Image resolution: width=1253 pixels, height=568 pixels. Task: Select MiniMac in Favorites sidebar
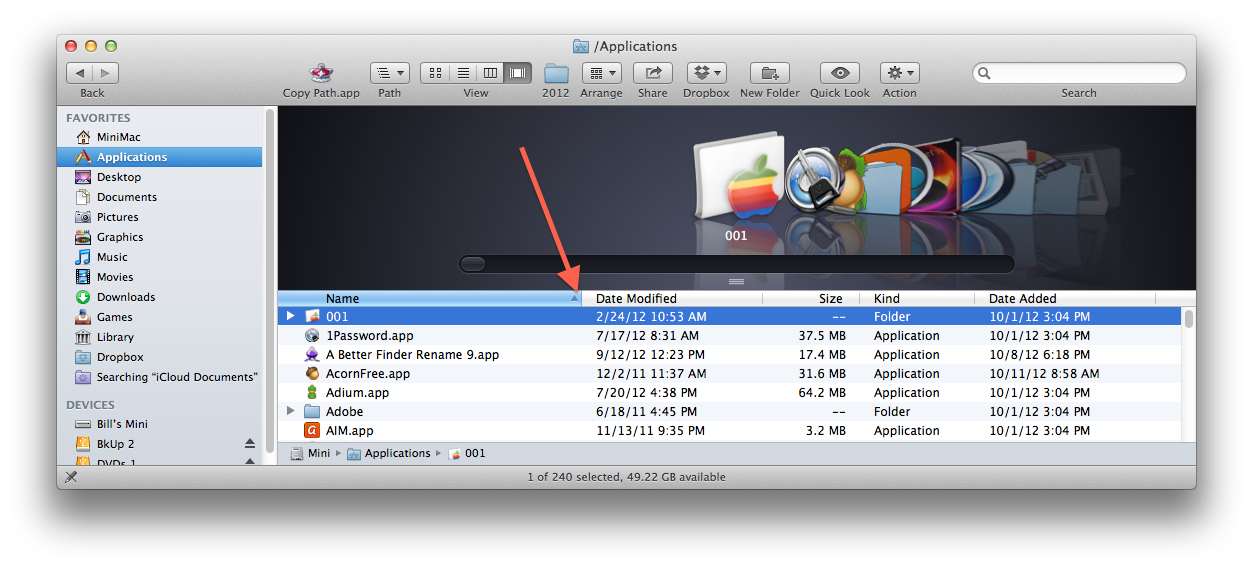tap(159, 137)
